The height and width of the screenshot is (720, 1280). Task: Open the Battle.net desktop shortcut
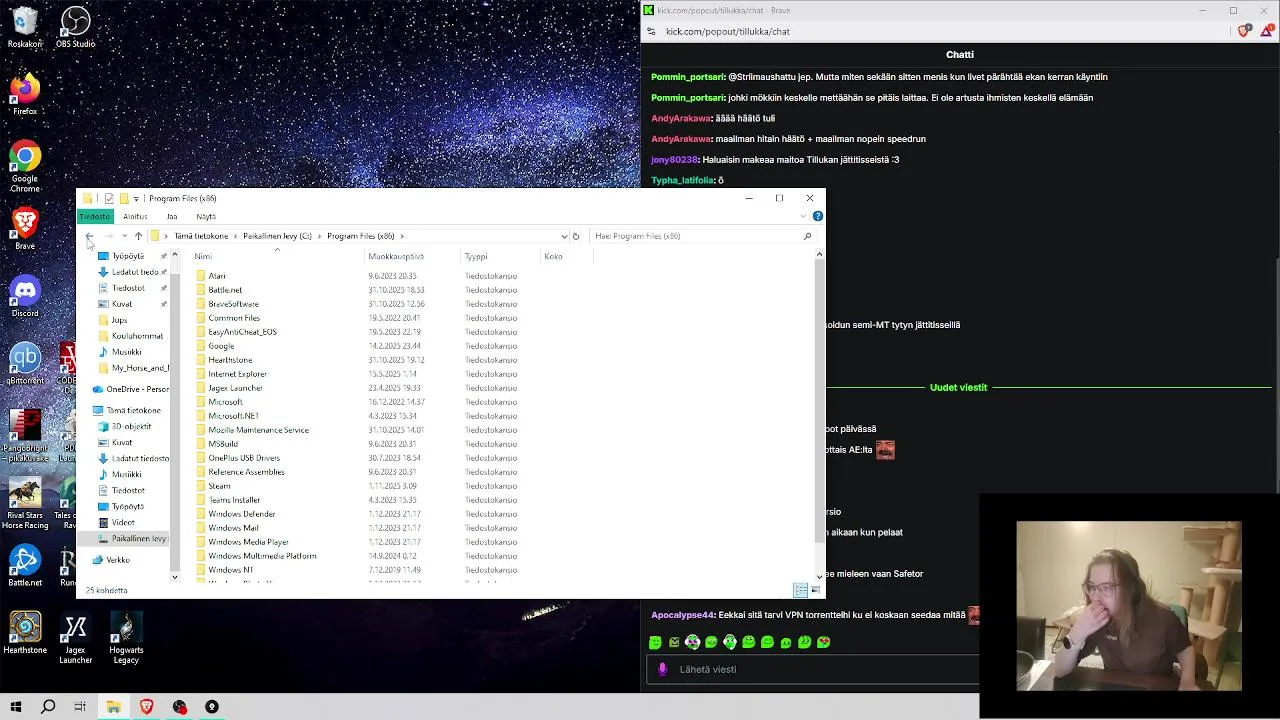(25, 565)
